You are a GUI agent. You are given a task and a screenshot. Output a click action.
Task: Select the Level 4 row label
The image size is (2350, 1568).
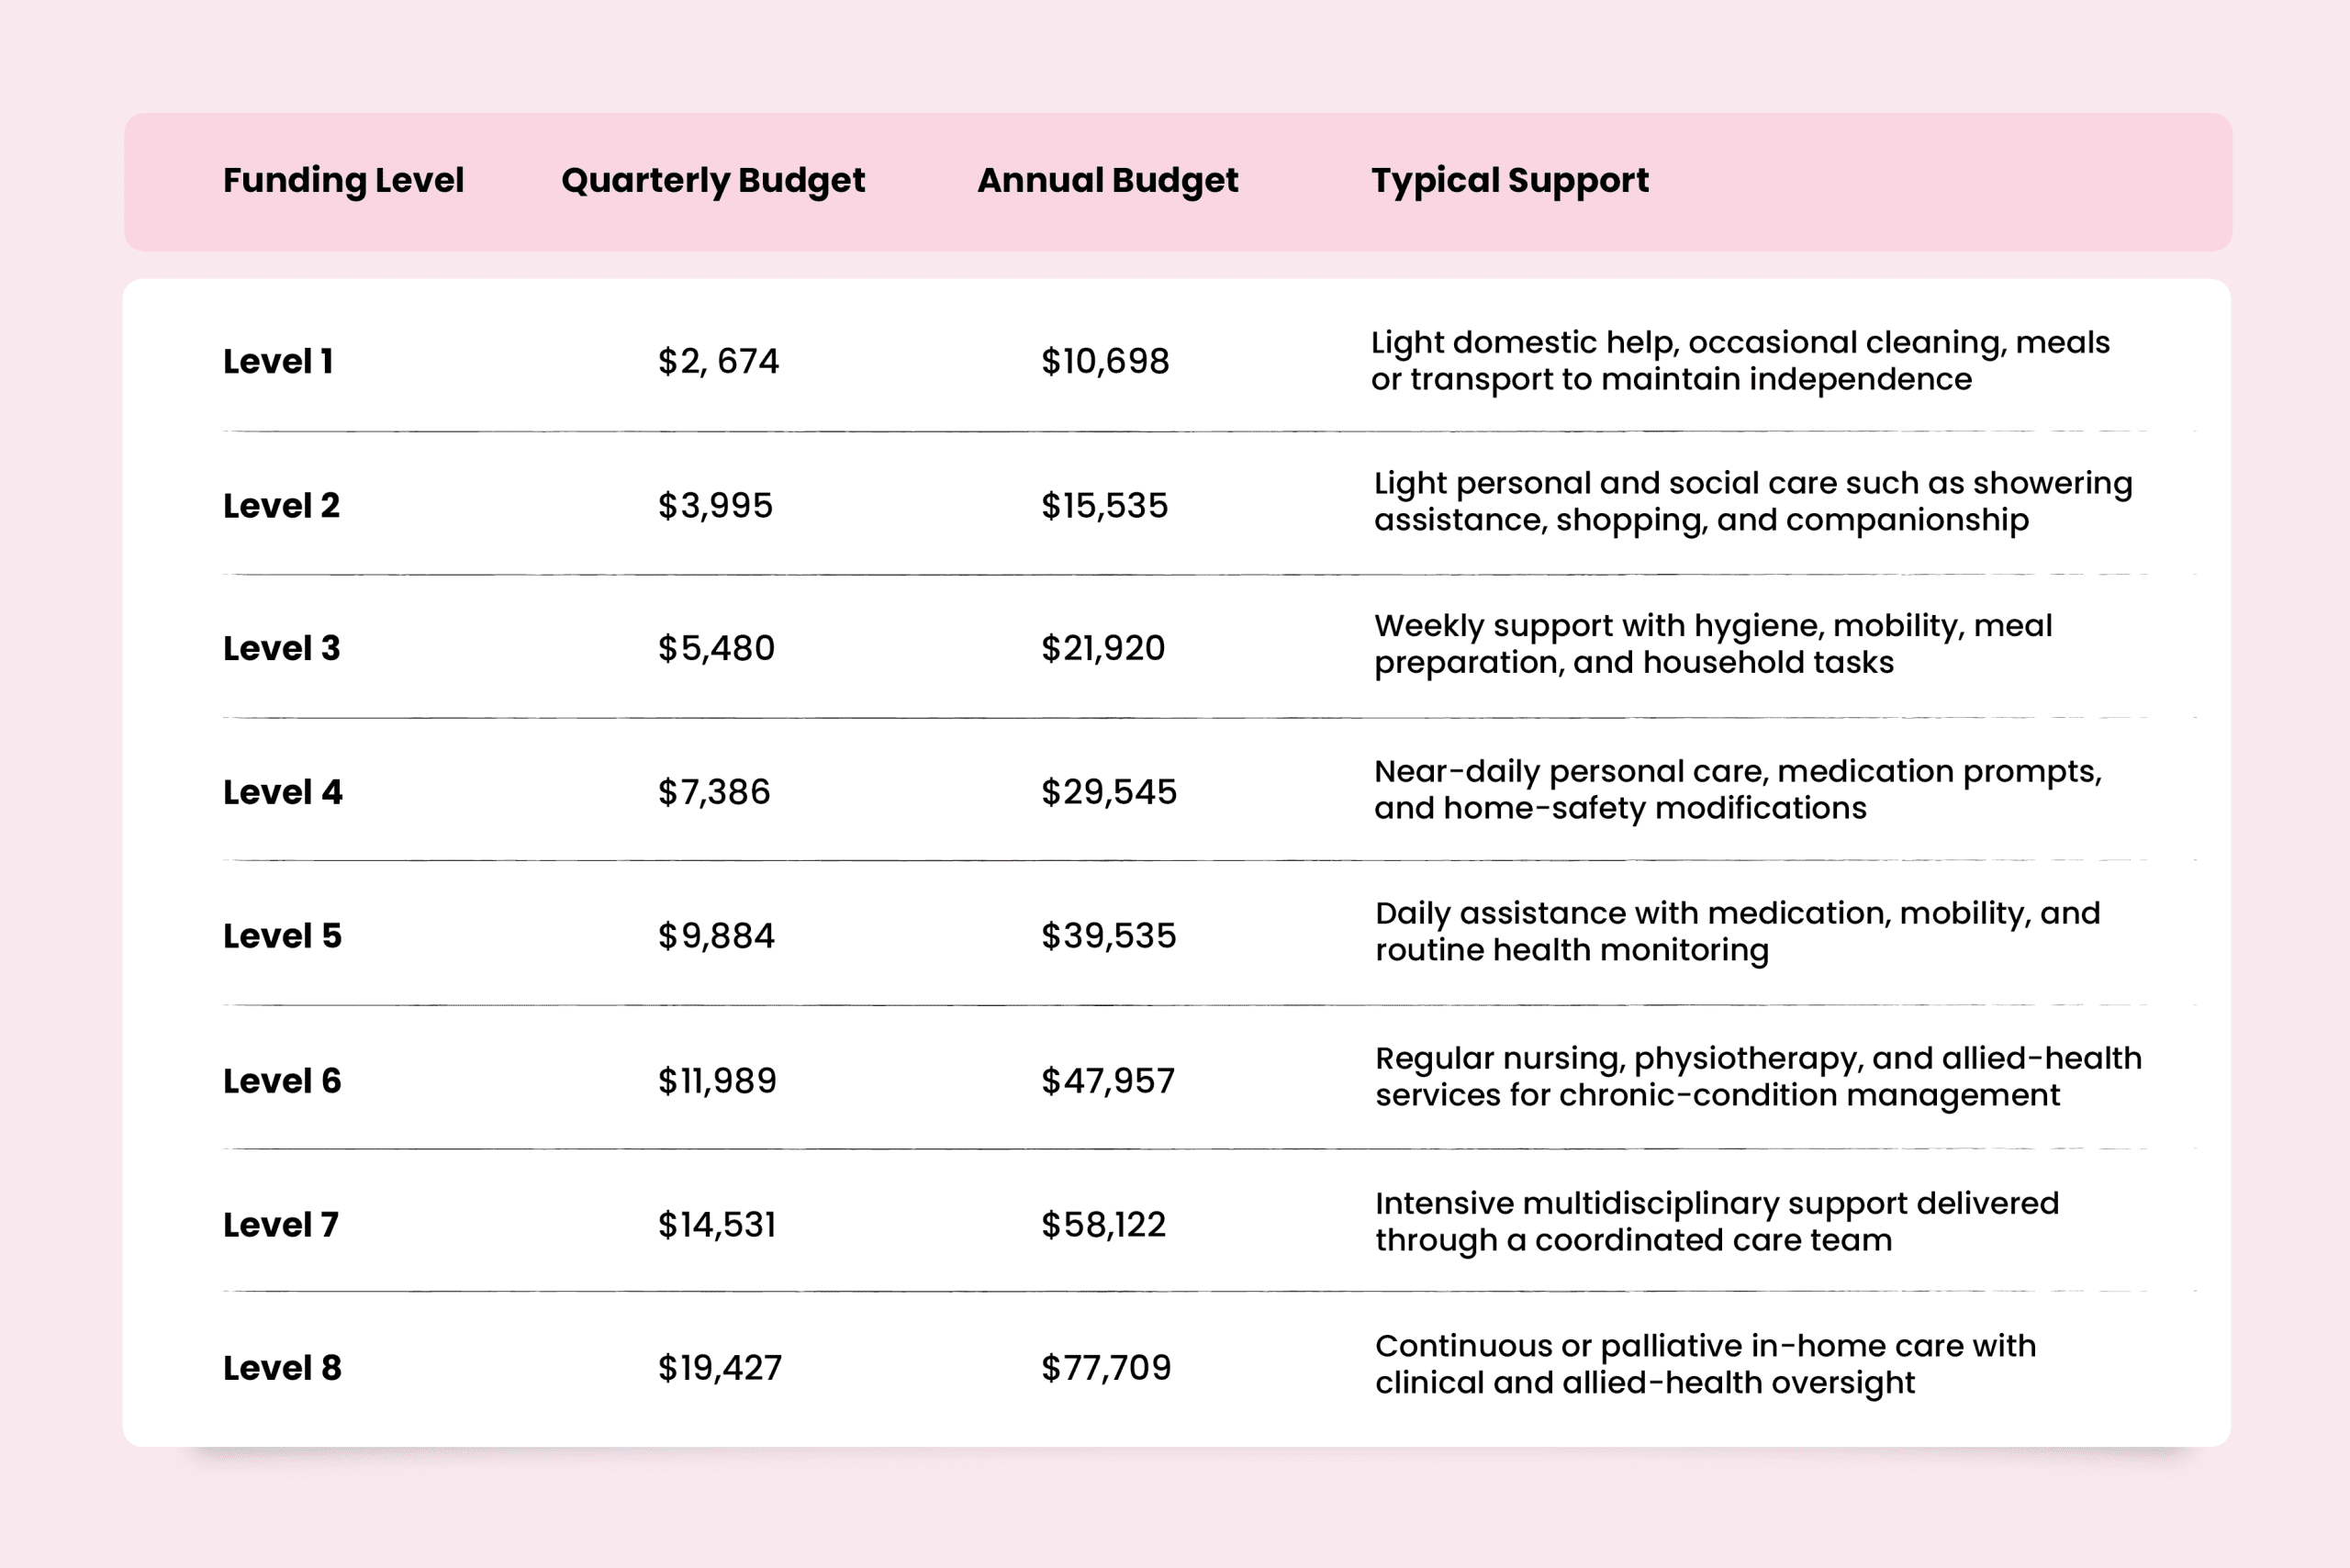282,792
